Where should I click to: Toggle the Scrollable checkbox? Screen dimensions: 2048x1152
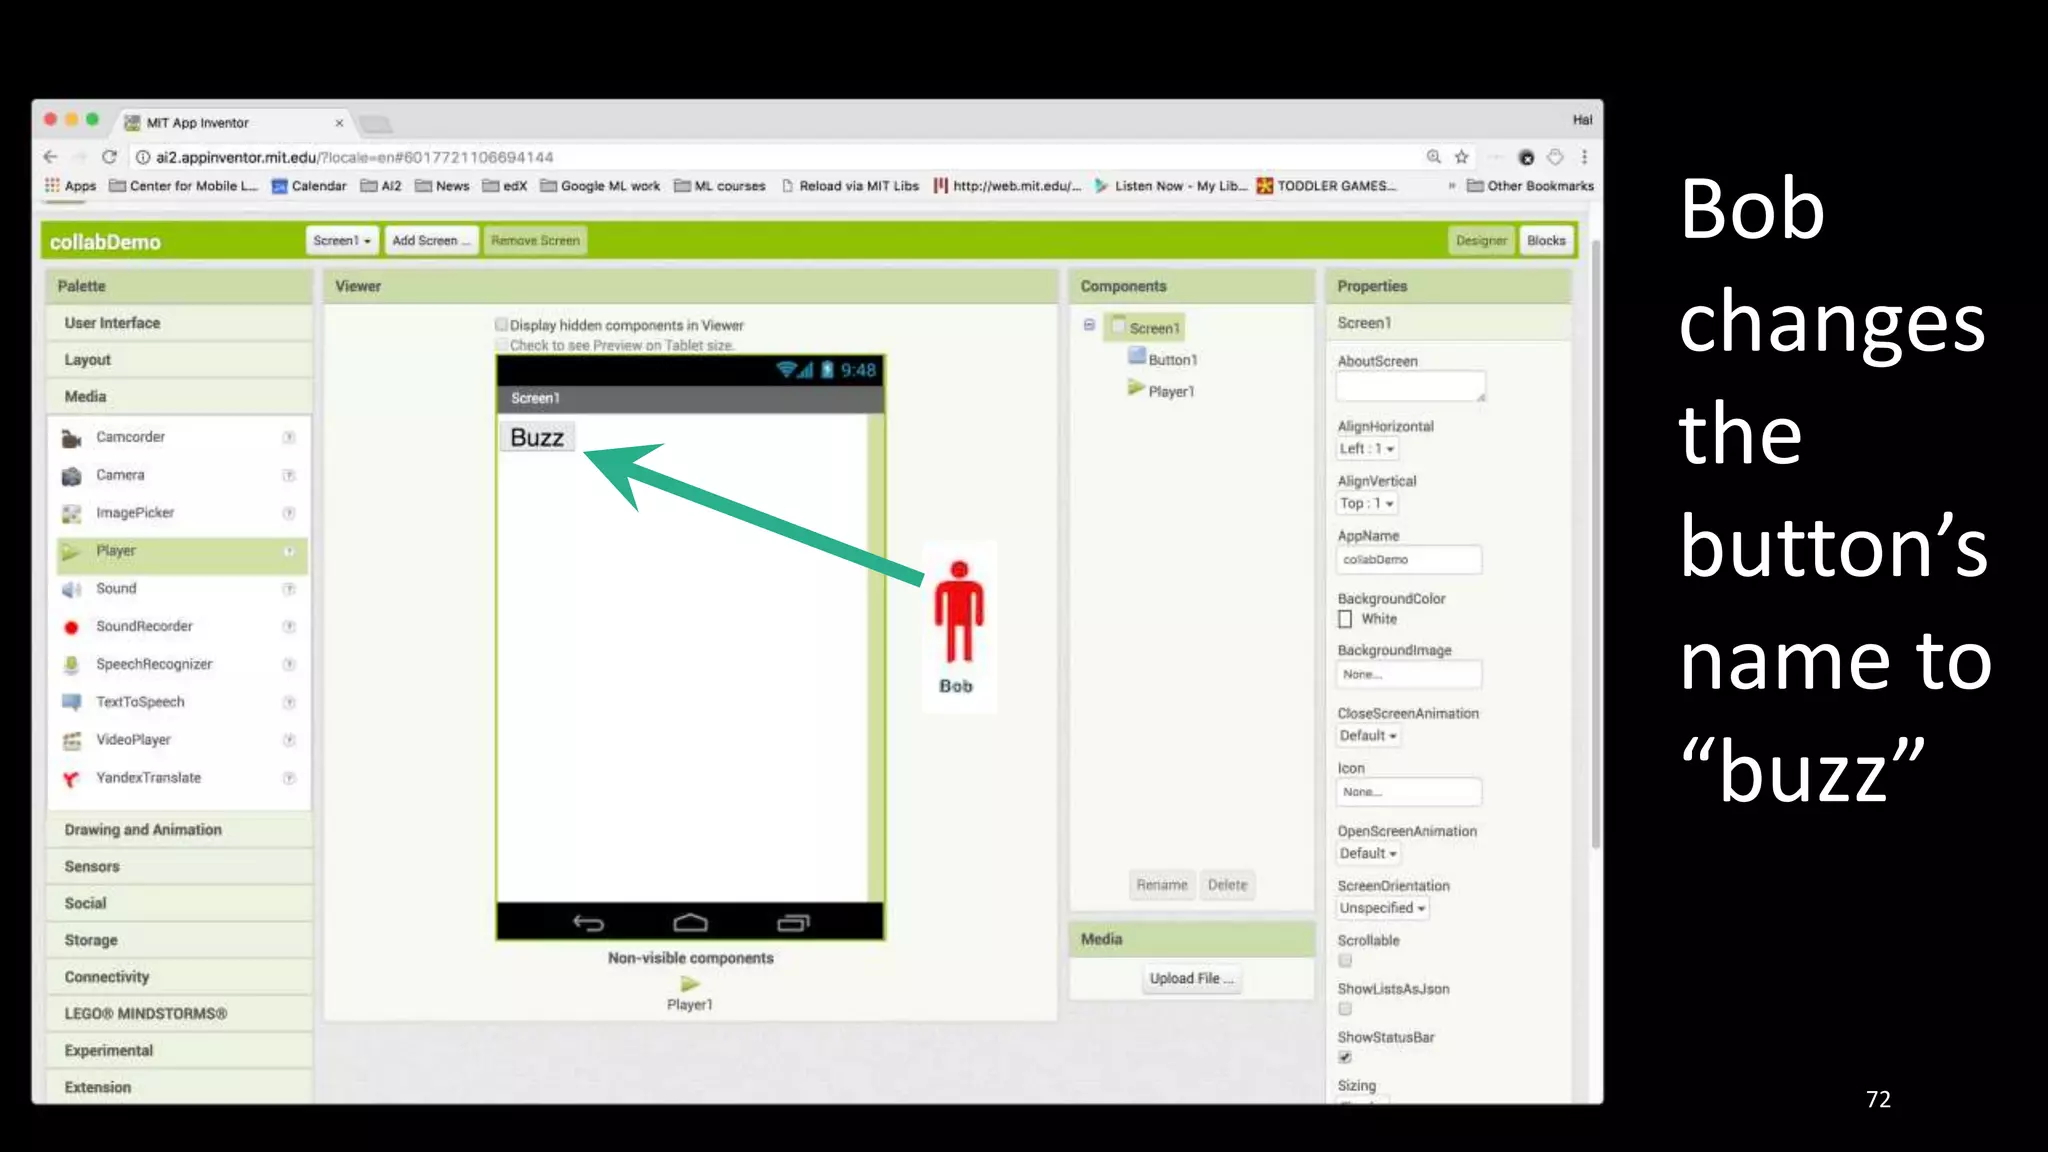[x=1345, y=960]
